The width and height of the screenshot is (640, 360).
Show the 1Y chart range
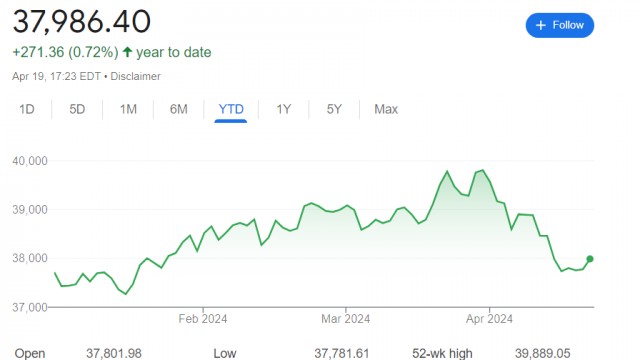284,109
